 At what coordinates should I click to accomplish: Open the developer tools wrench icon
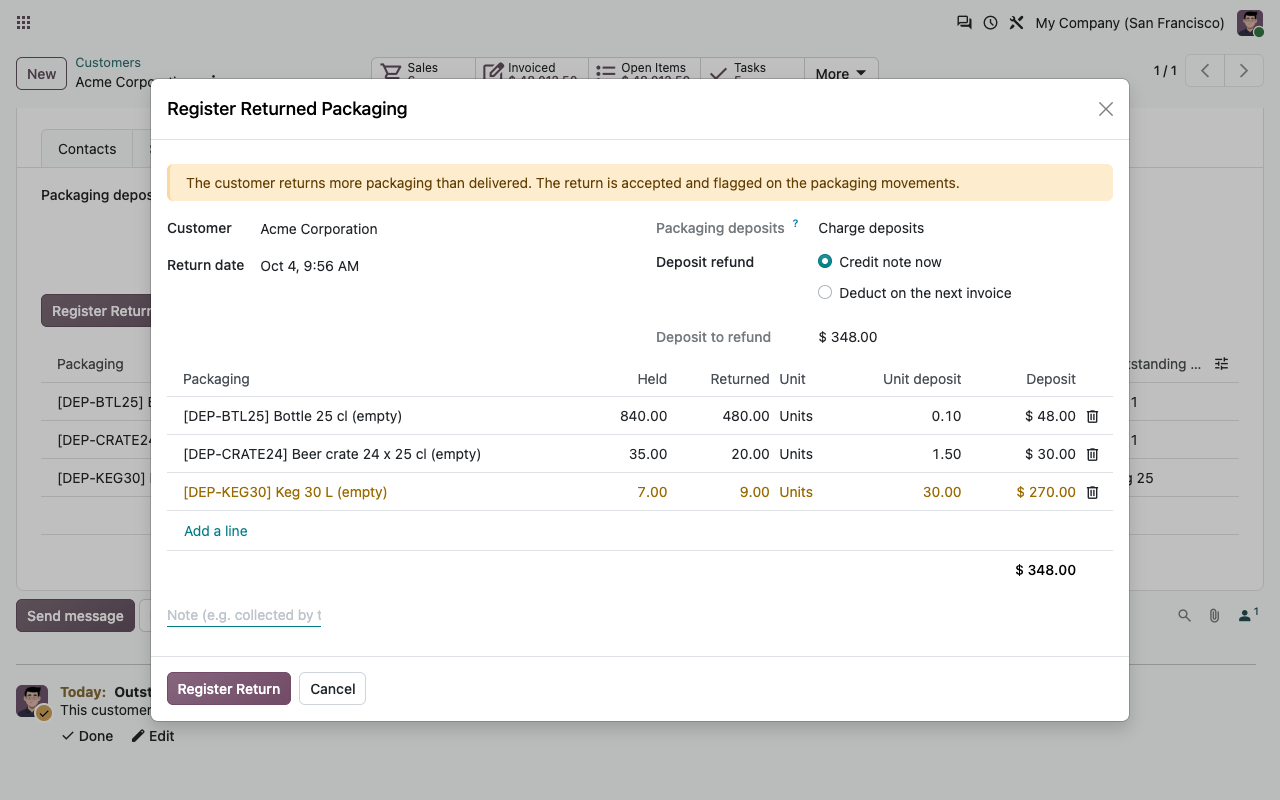coord(1016,22)
